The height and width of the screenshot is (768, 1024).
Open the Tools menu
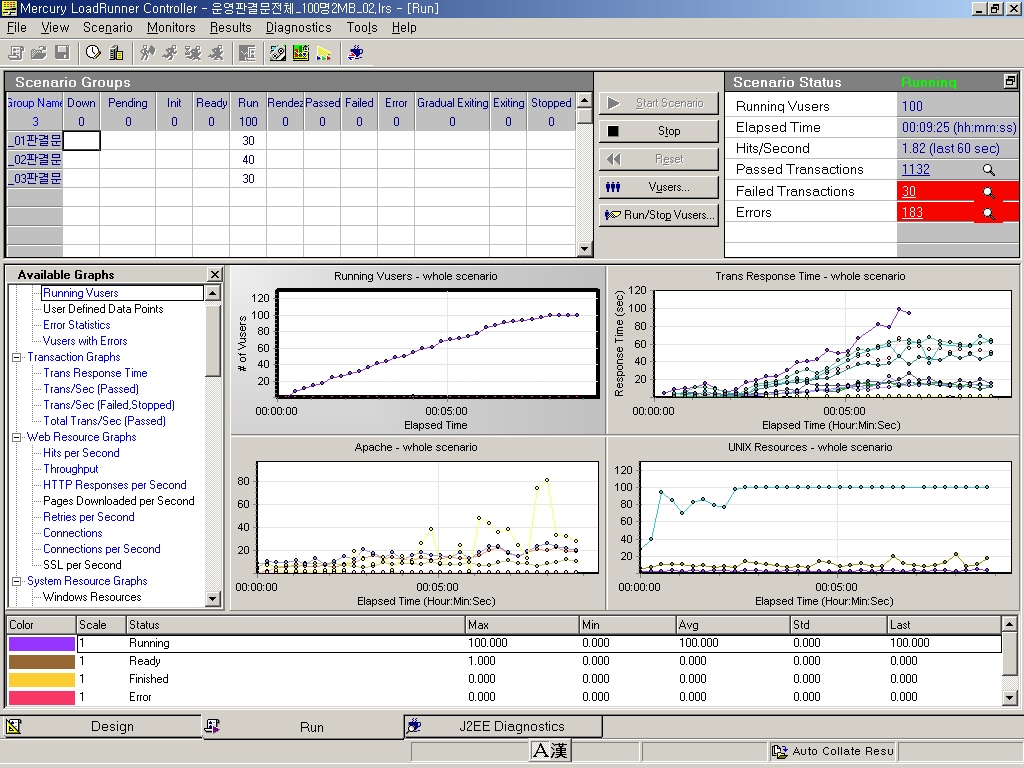362,27
